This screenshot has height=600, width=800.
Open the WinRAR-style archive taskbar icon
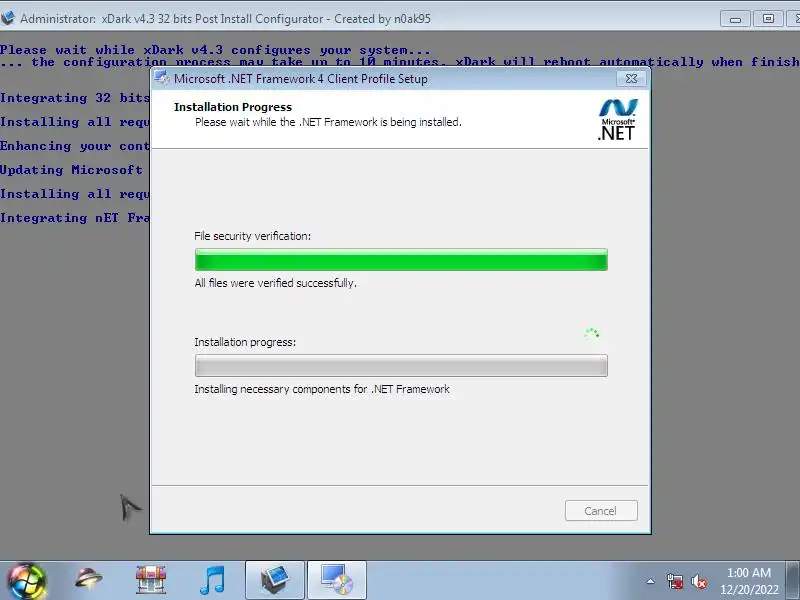[151, 580]
